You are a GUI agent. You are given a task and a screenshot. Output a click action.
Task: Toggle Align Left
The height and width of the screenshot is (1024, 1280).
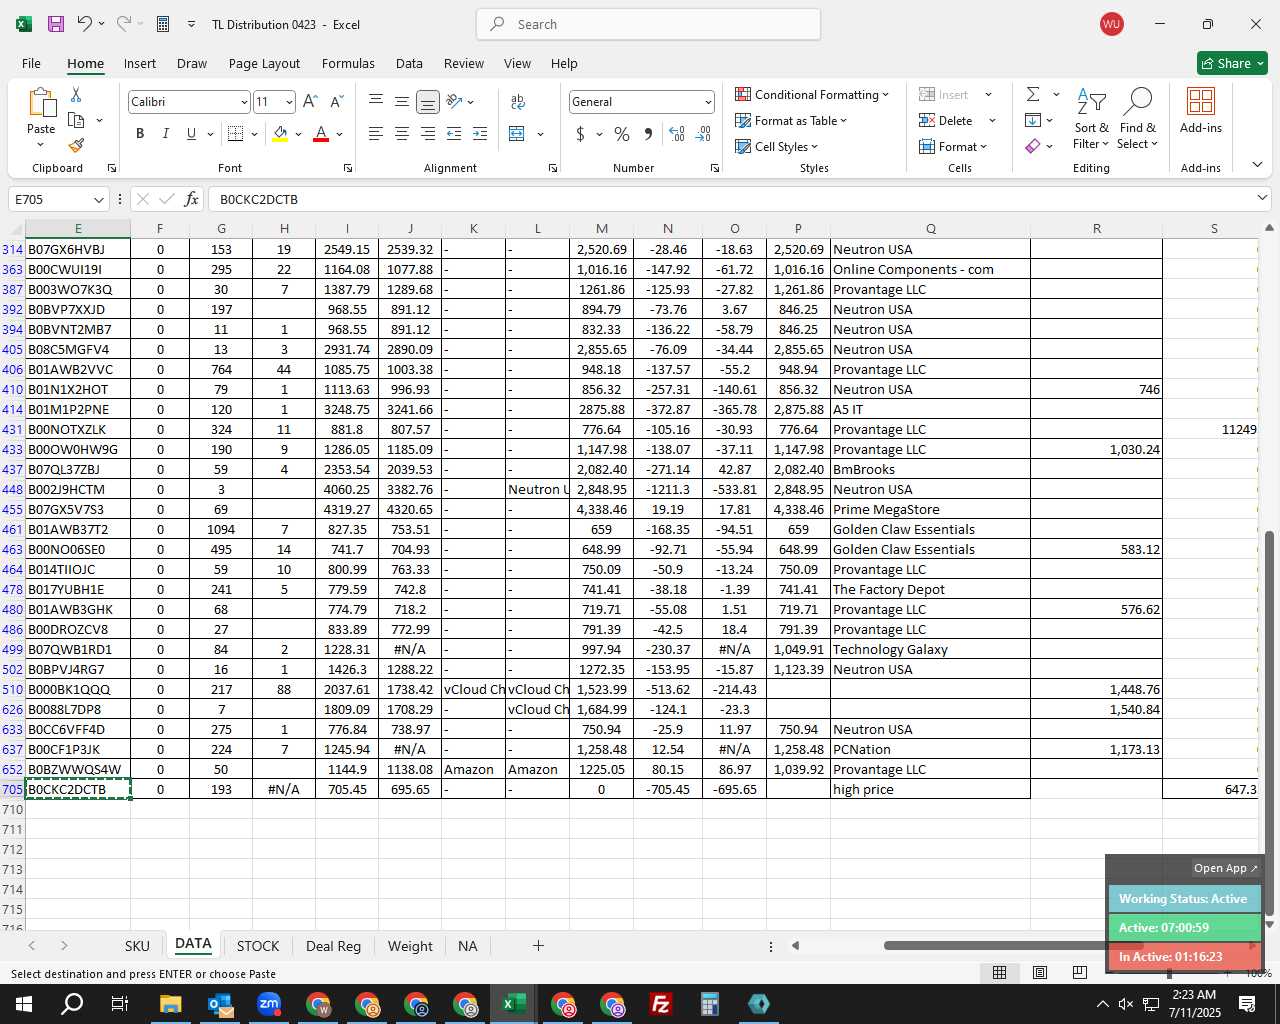tap(376, 133)
